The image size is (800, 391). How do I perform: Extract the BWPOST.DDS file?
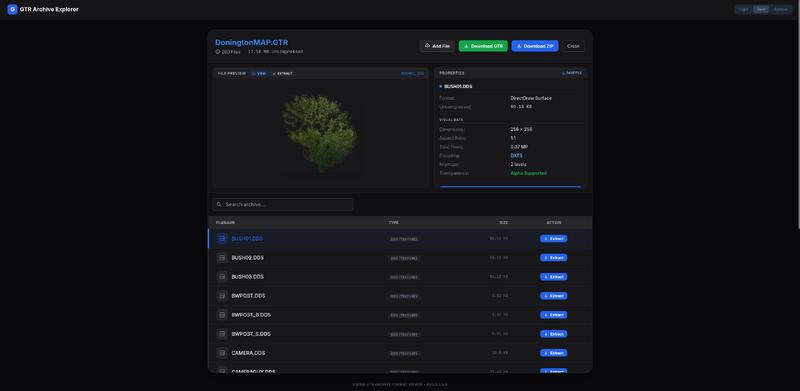point(554,296)
